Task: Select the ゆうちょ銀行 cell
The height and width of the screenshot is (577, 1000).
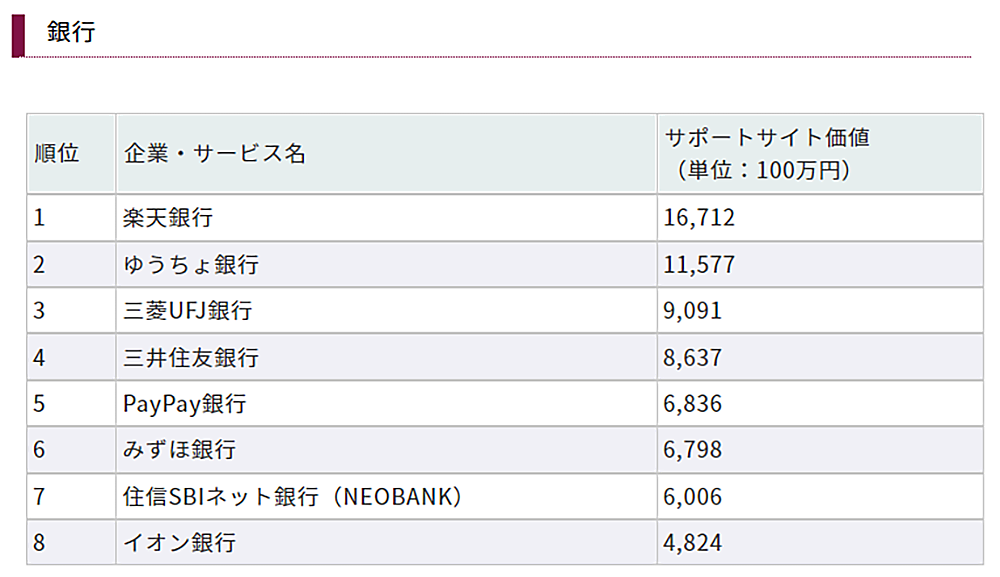Action: tap(191, 264)
